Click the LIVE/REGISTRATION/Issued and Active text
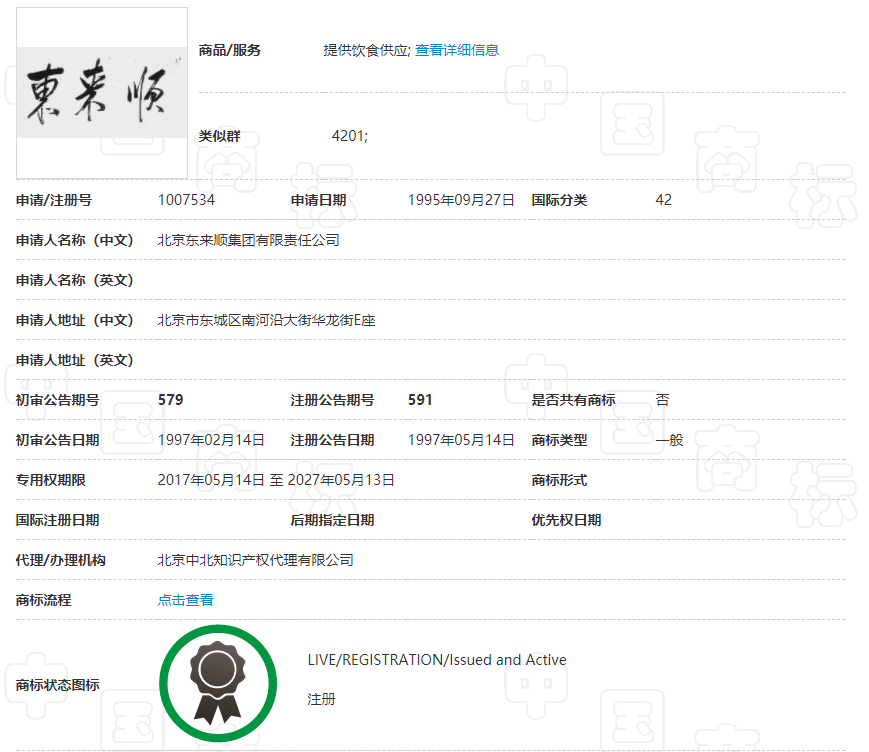The height and width of the screenshot is (752, 869). coord(437,660)
